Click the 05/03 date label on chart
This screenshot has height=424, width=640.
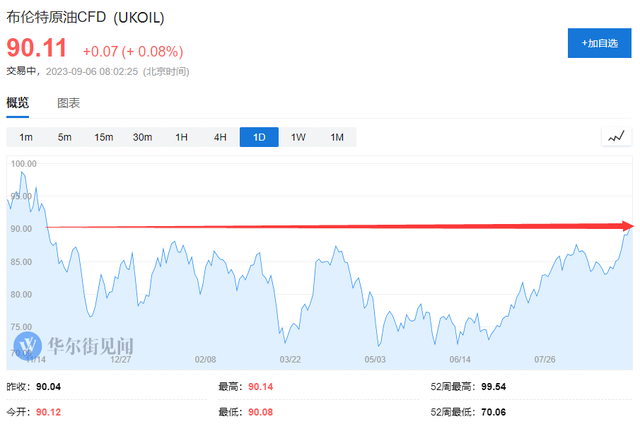click(x=375, y=360)
